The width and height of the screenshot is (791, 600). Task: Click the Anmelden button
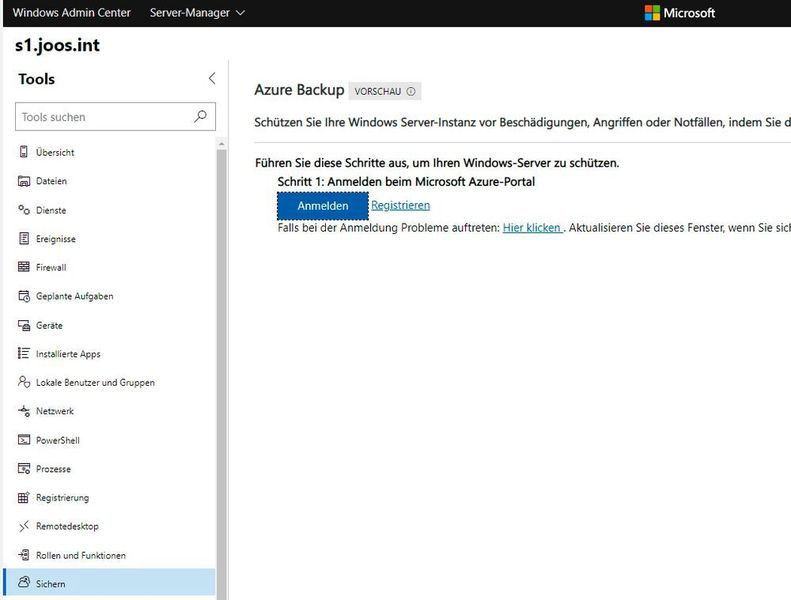323,206
